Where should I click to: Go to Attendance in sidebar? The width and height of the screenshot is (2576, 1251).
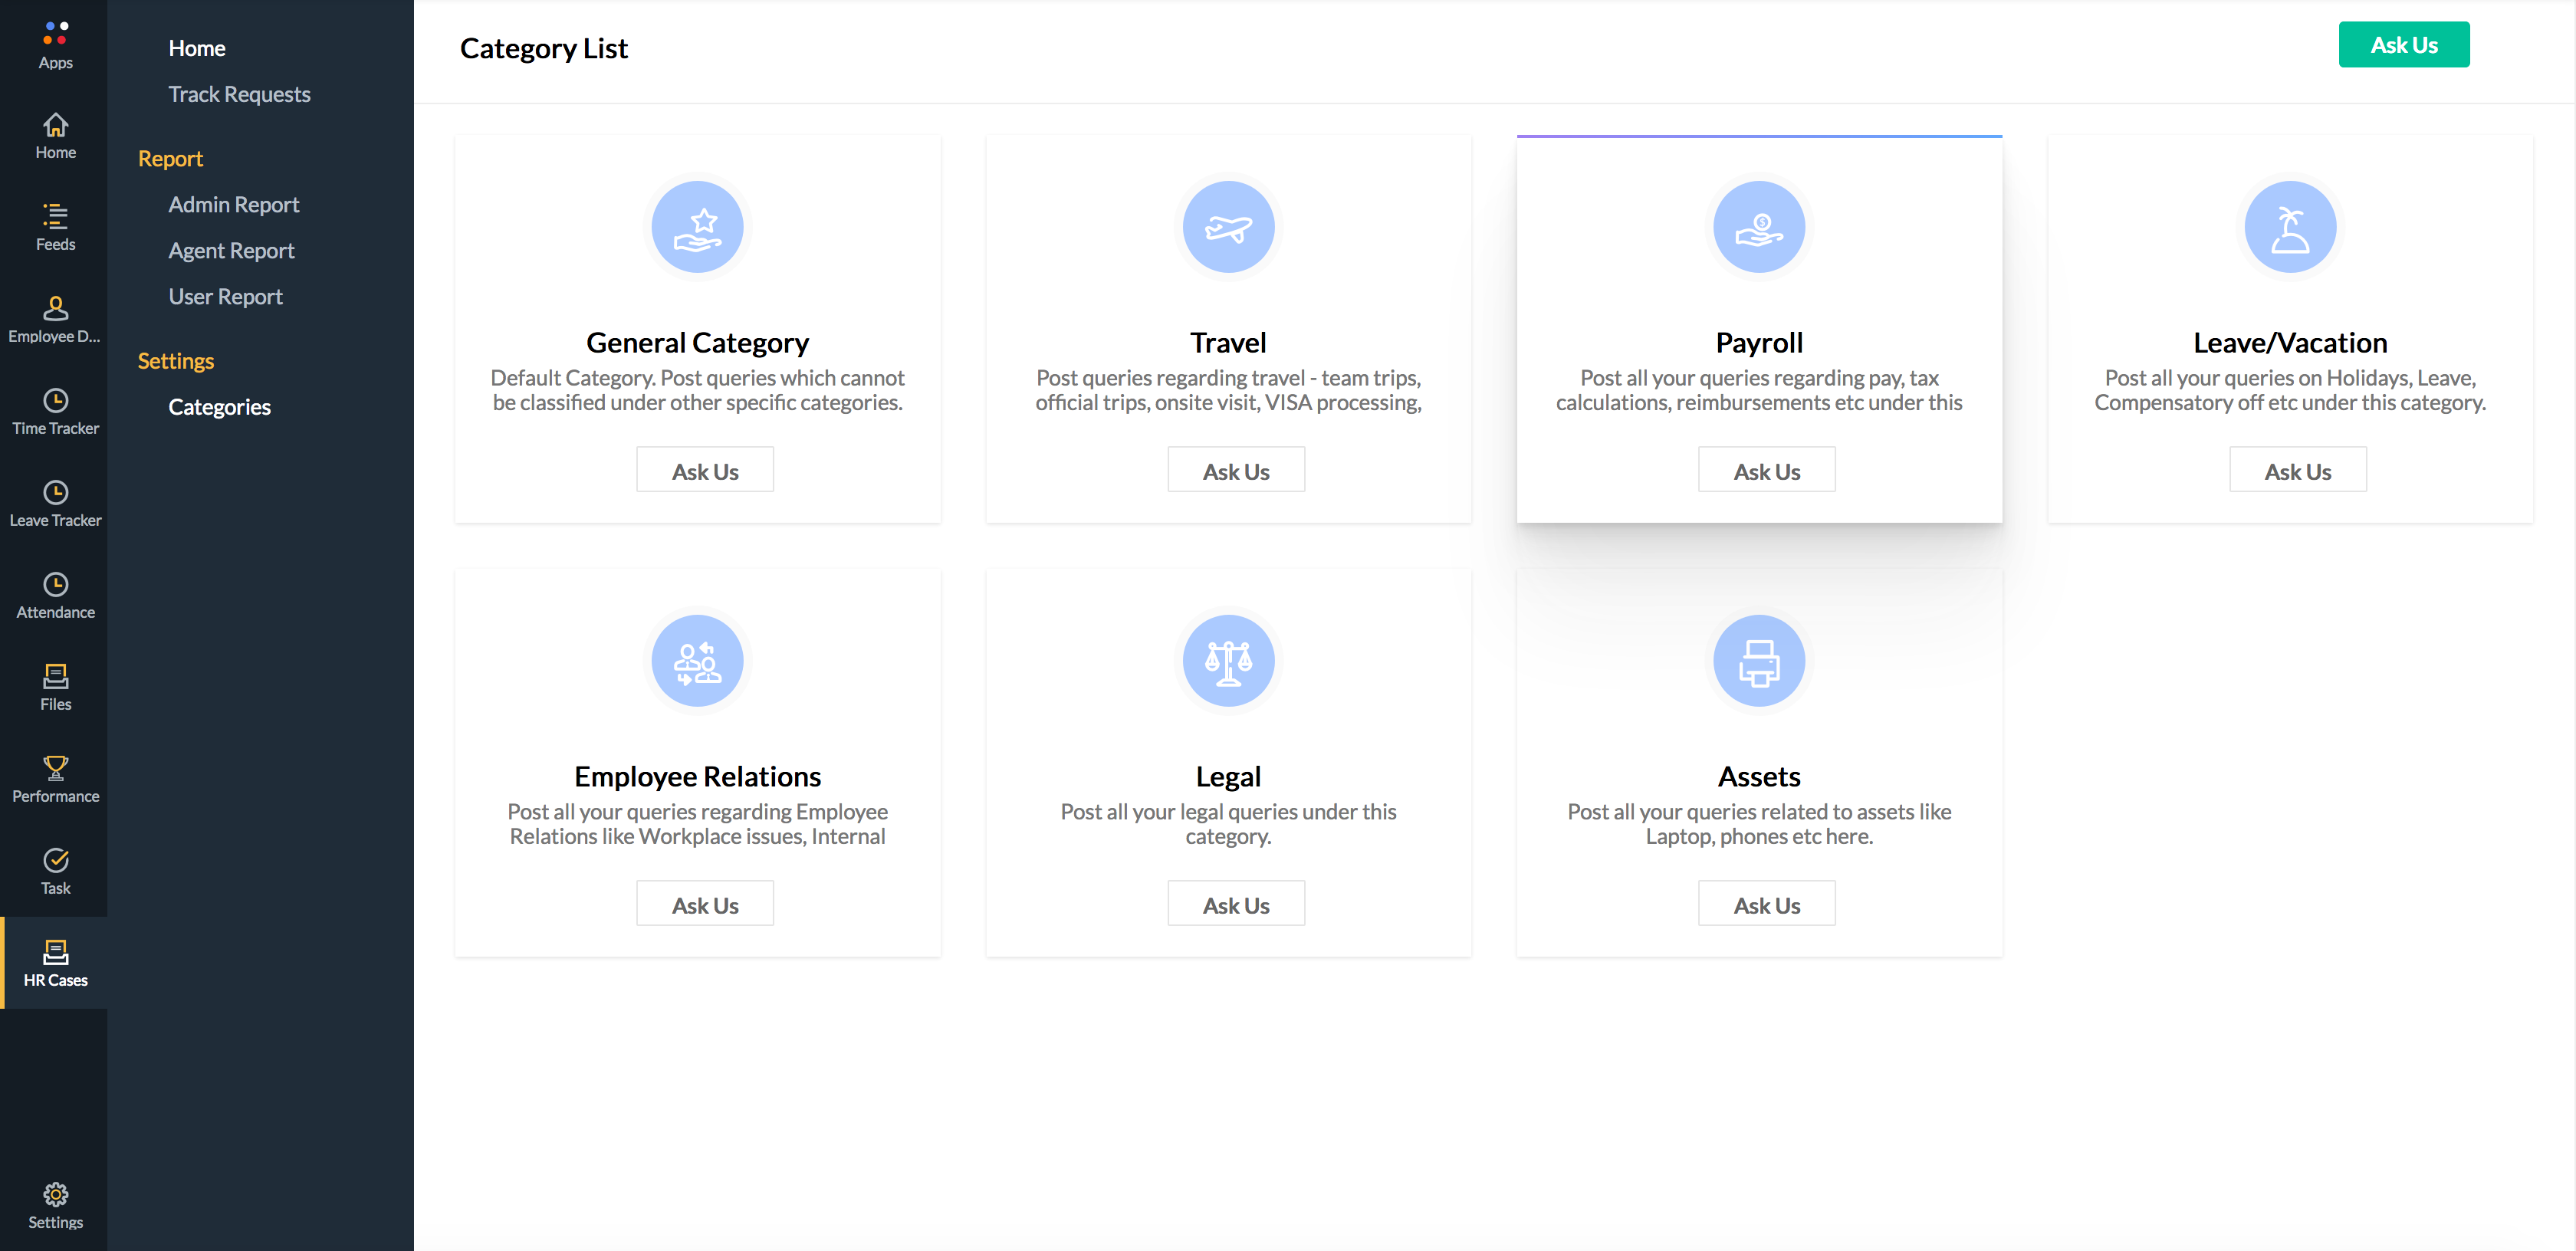[x=55, y=595]
